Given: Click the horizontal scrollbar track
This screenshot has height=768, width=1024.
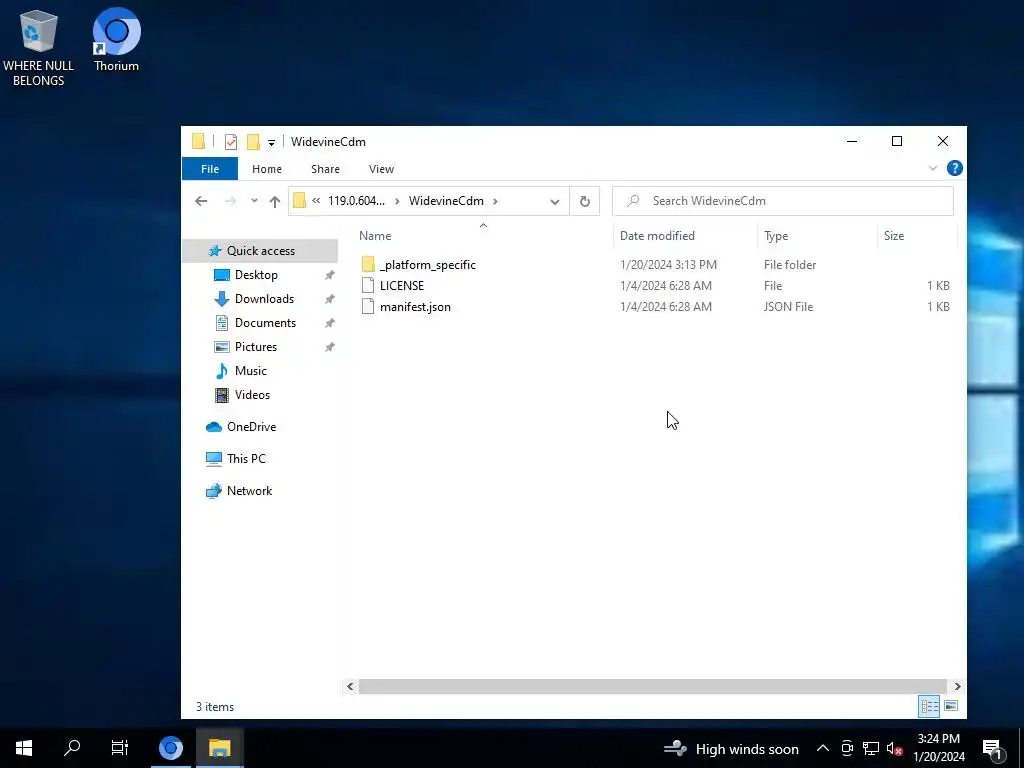Looking at the screenshot, I should (652, 686).
